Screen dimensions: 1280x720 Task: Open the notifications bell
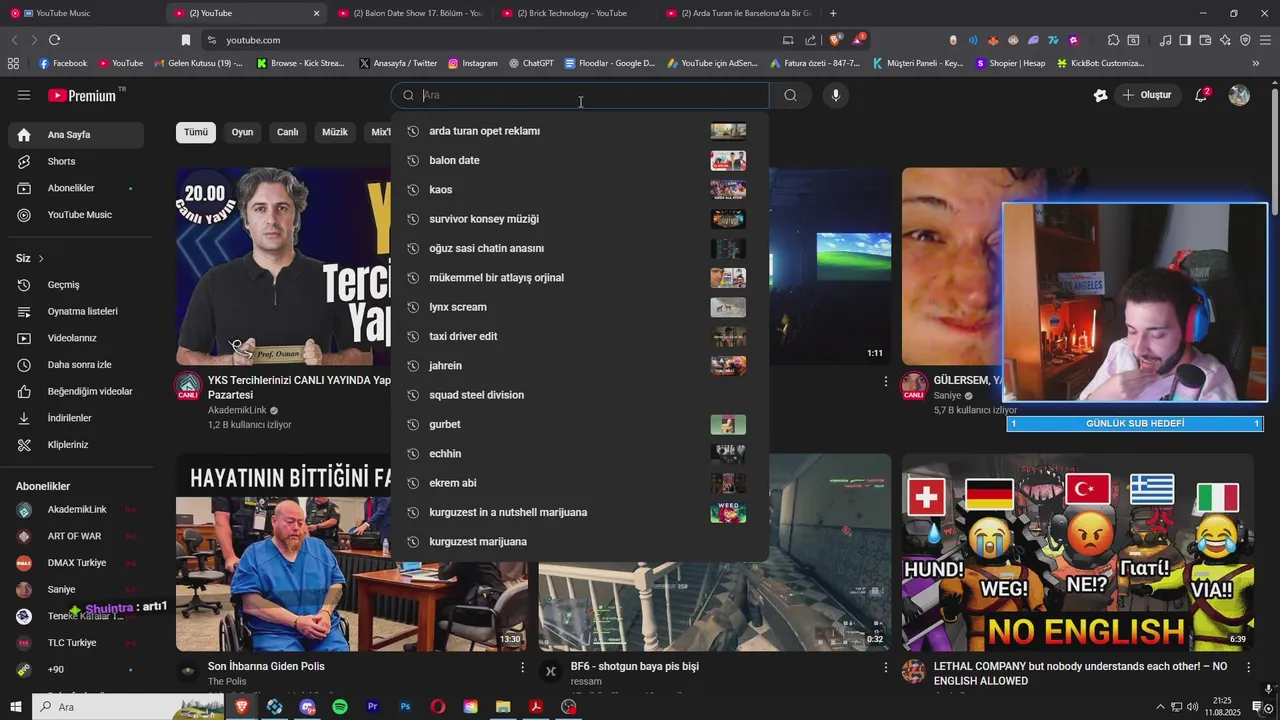1202,95
